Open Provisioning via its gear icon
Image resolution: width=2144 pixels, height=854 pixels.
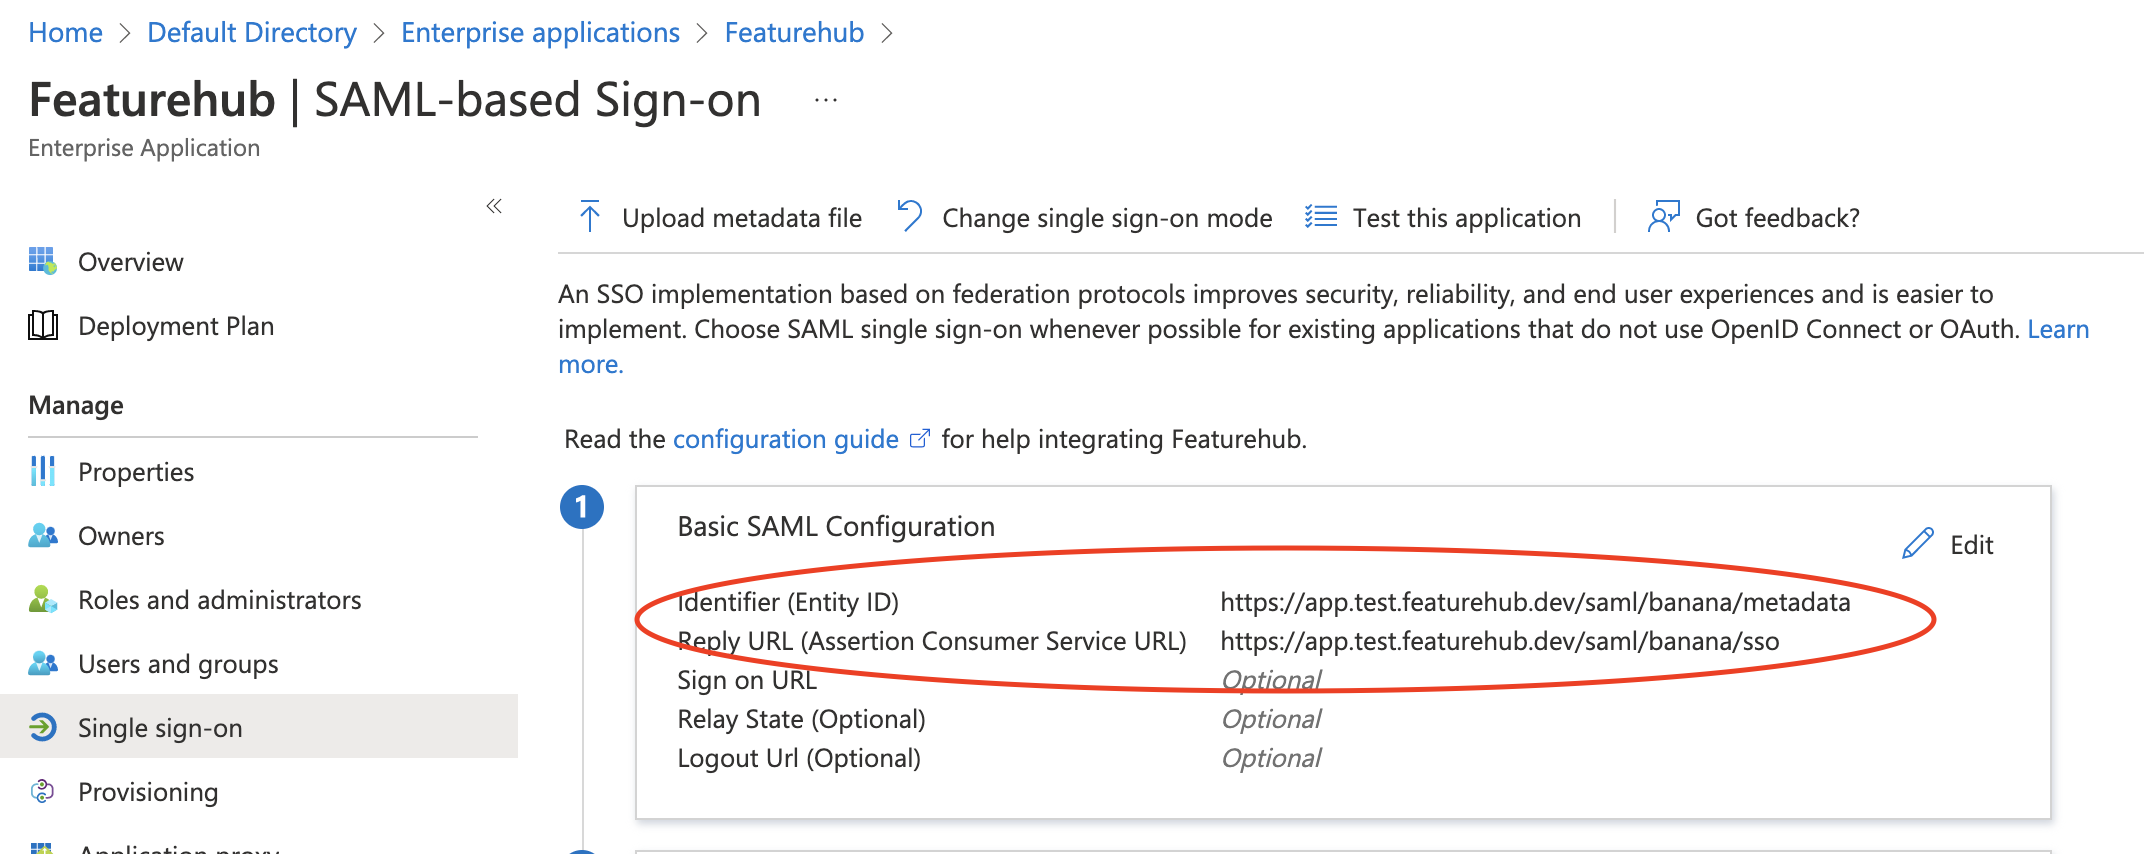pos(41,791)
